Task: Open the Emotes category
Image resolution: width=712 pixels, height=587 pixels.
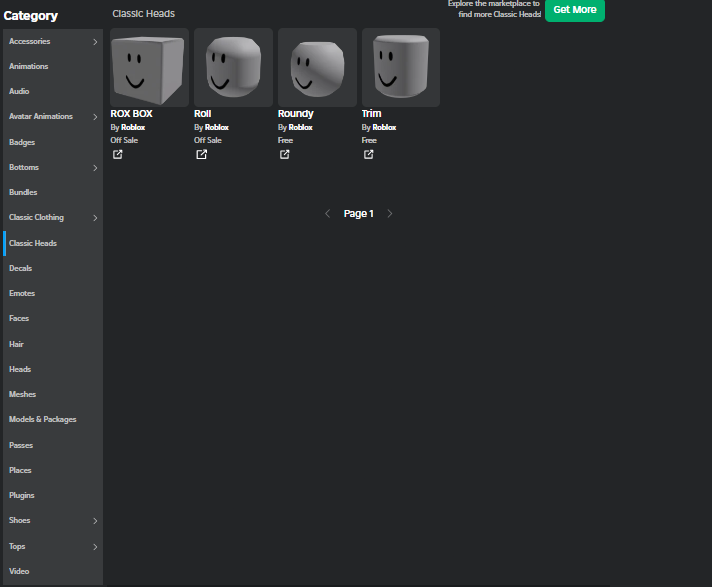Action: 53,293
